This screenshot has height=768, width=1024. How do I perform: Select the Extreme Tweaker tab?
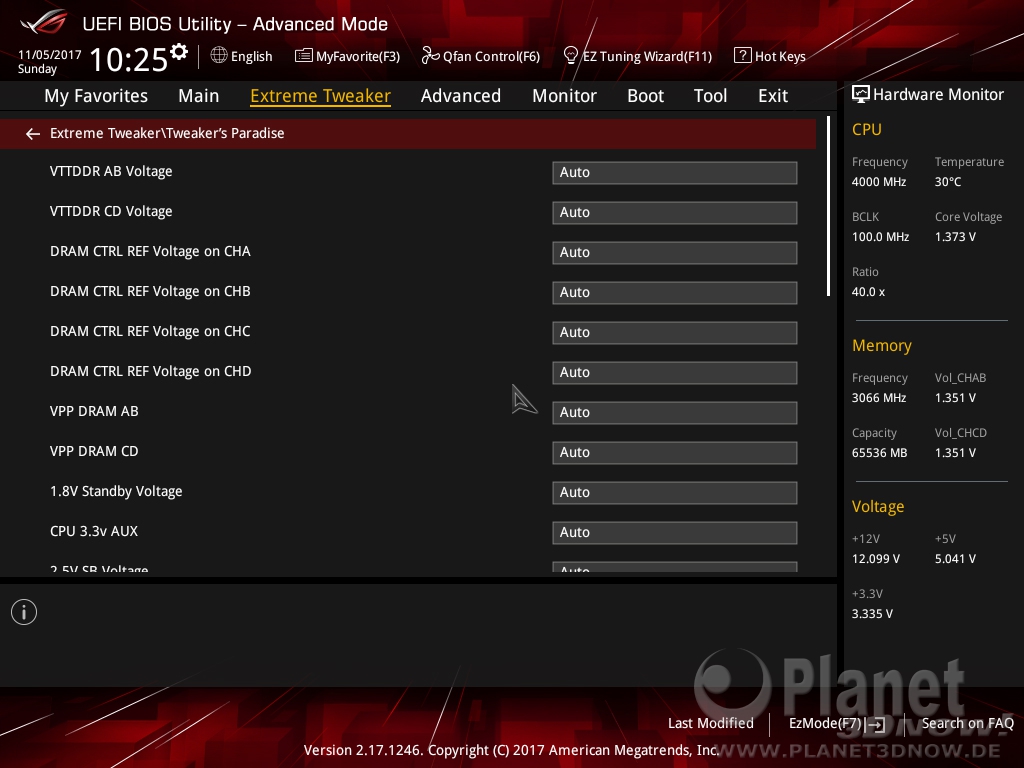321,96
